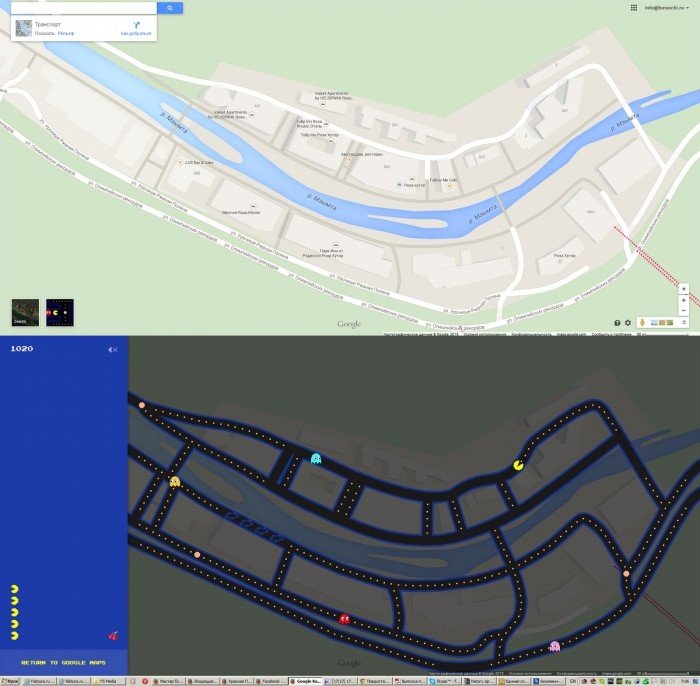
Task: Zoom out with the minus button
Action: (x=683, y=310)
